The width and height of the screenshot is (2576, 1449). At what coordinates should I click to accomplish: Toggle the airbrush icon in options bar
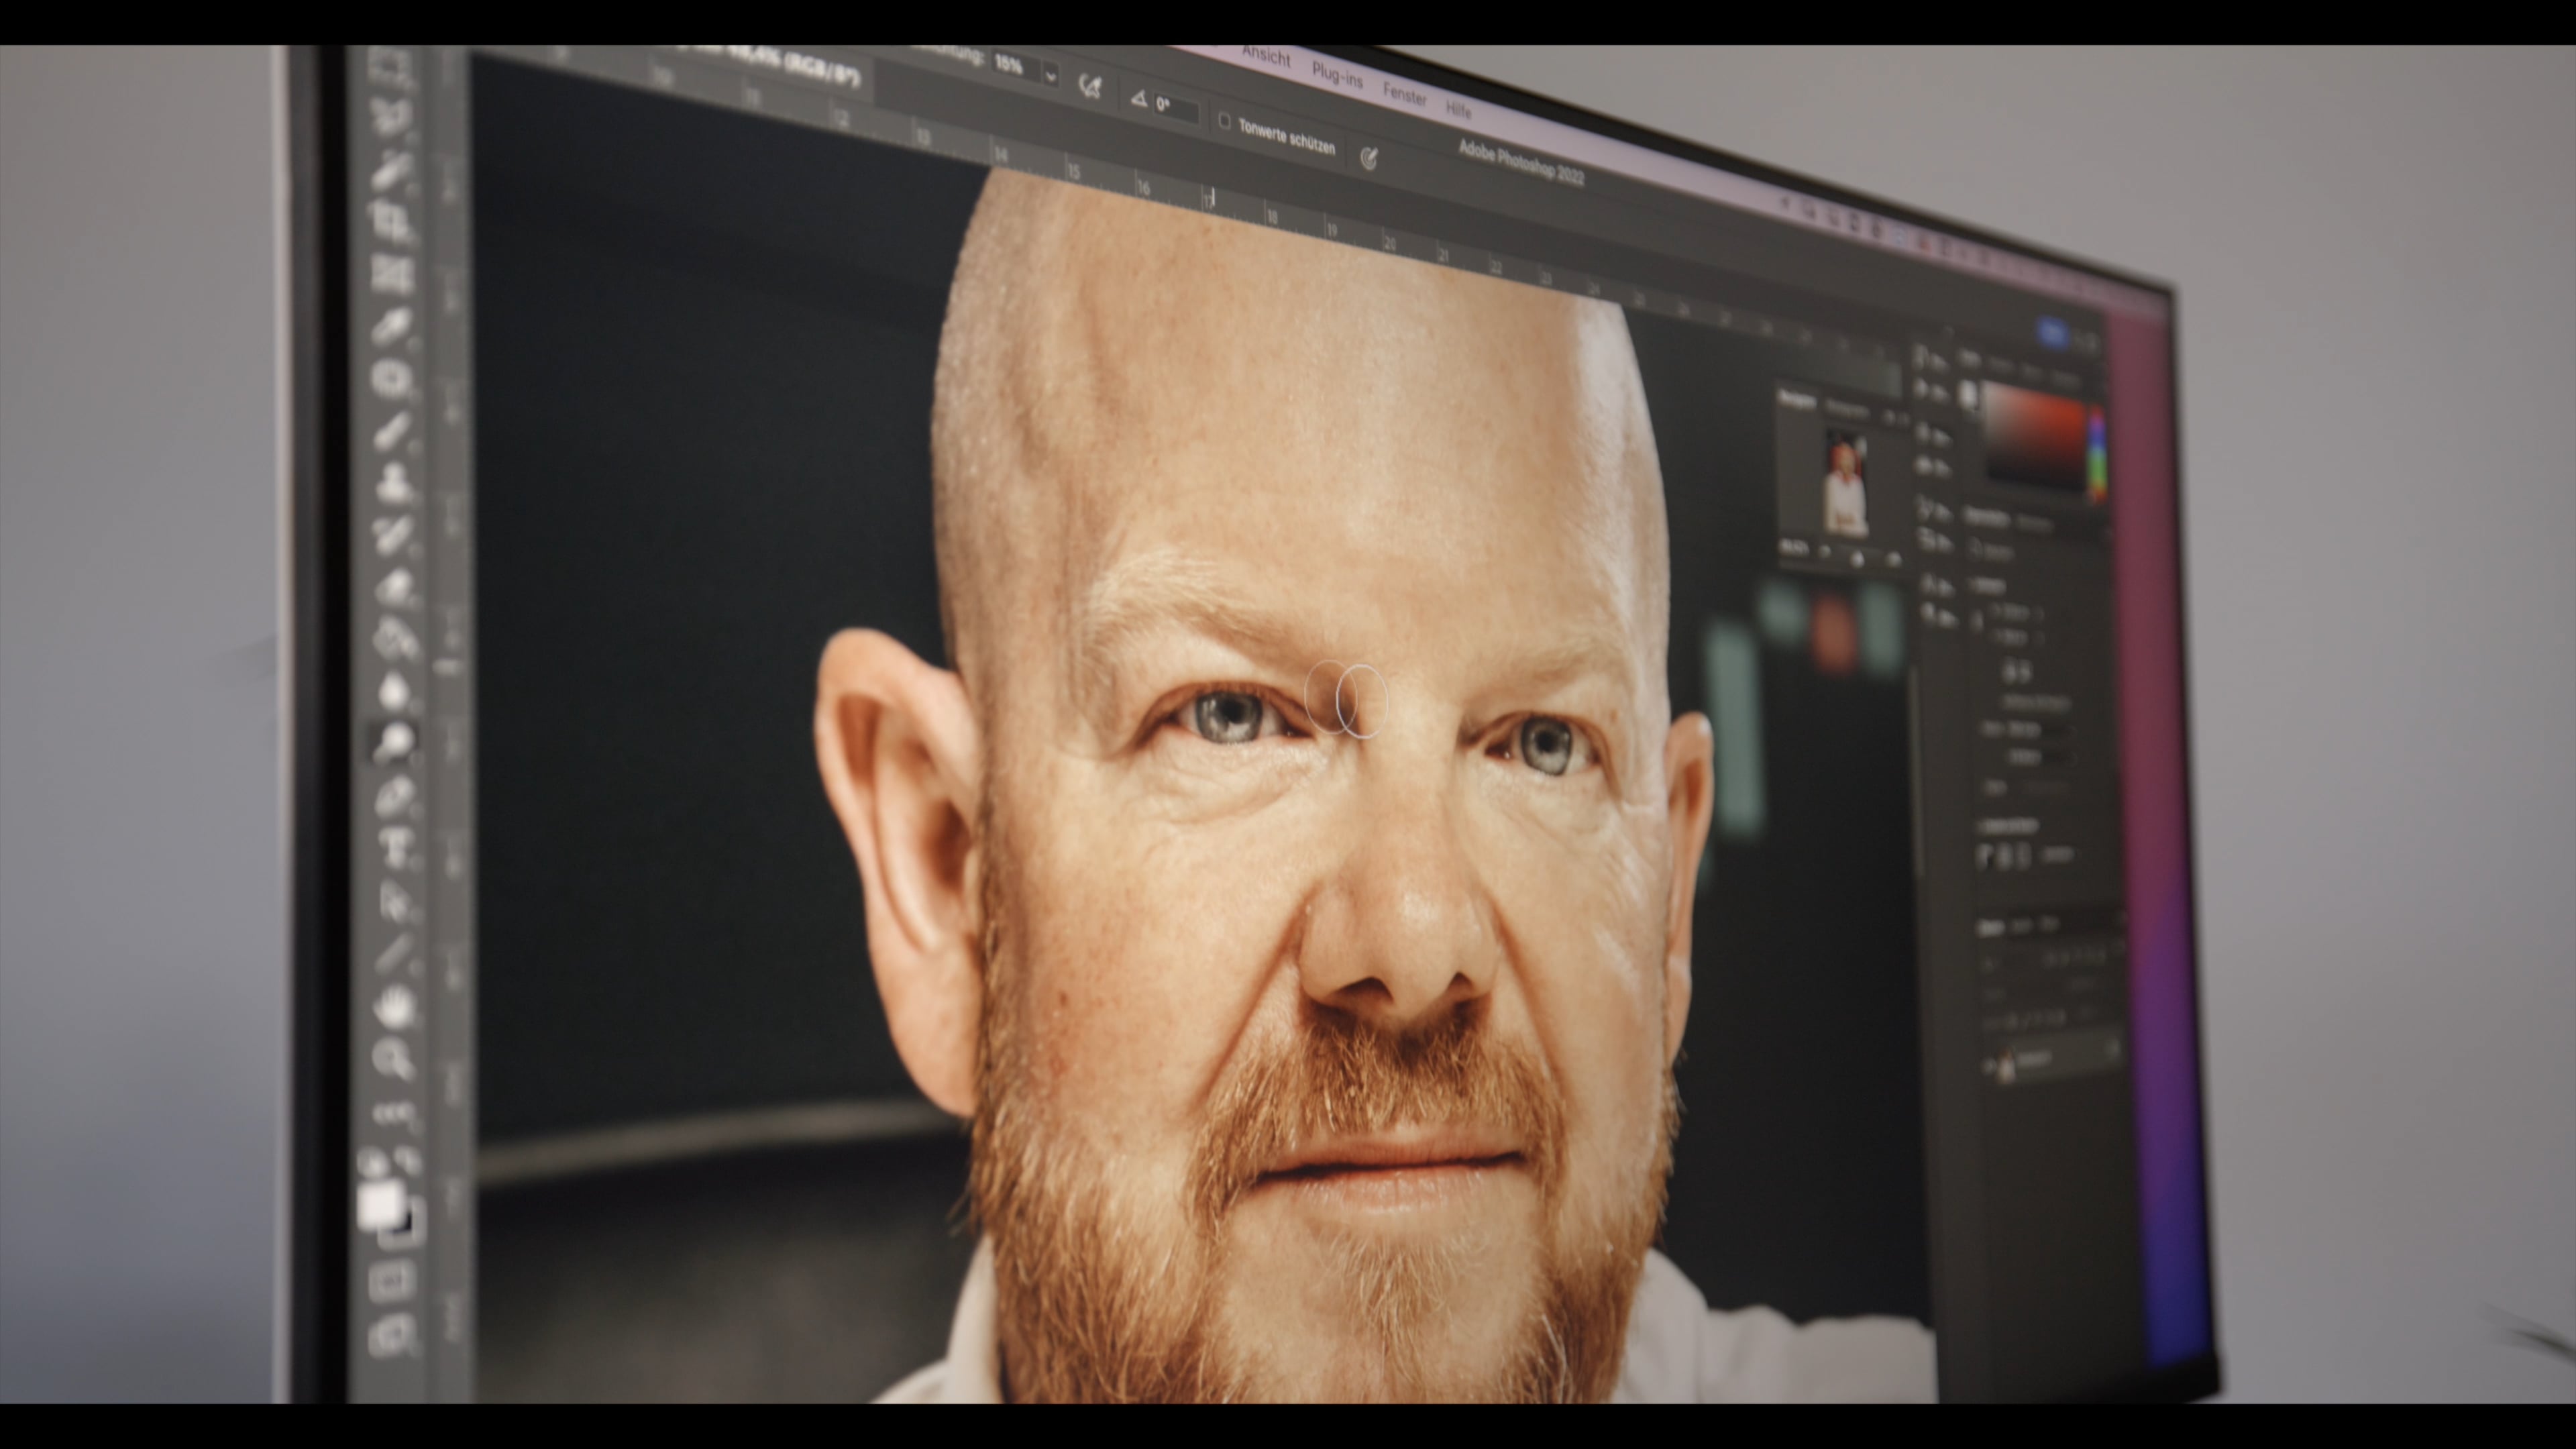click(1091, 86)
